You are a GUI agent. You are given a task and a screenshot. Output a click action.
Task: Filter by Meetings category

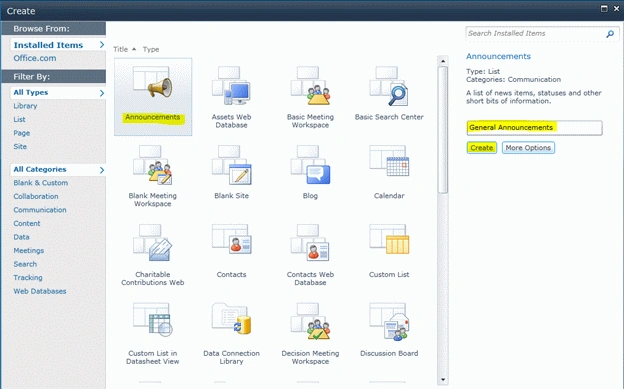point(29,250)
